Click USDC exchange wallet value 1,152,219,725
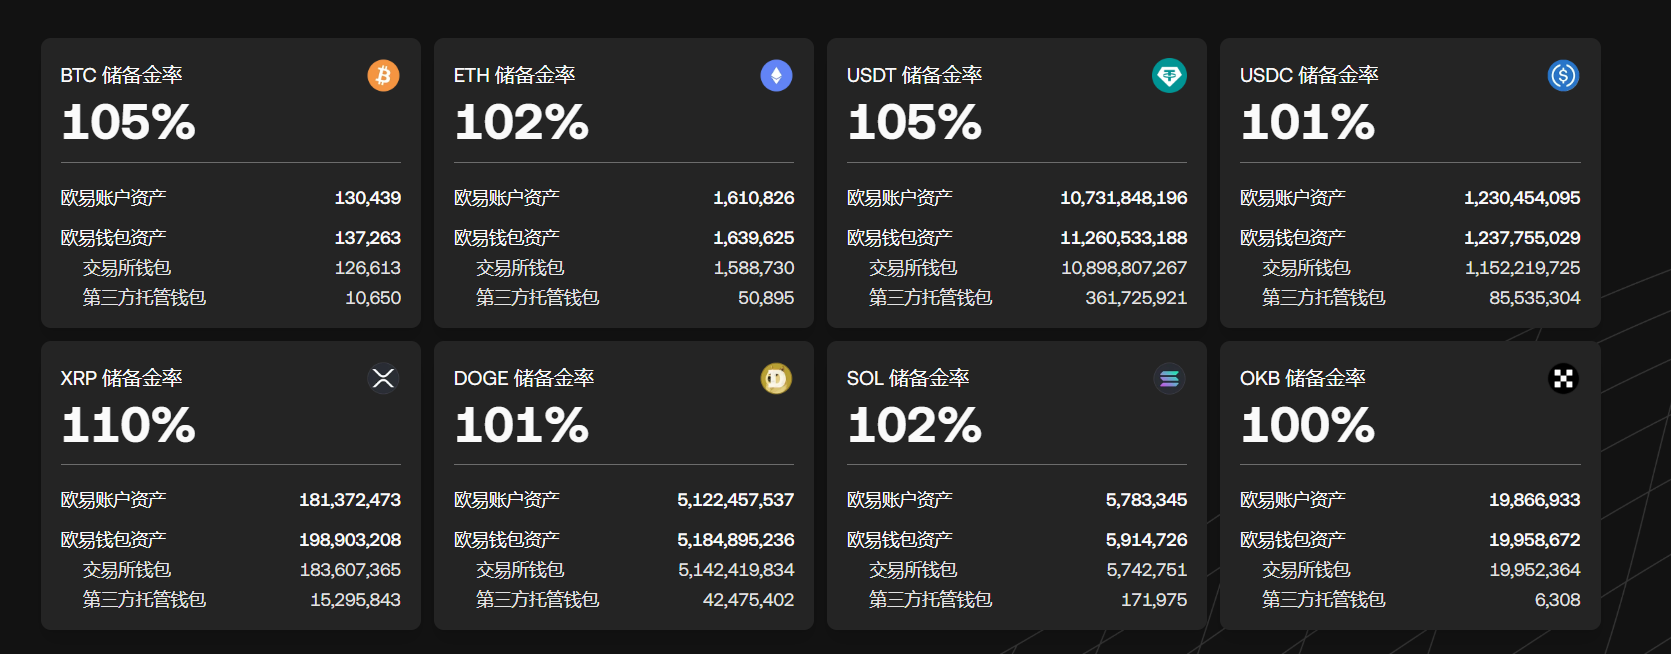Image resolution: width=1671 pixels, height=654 pixels. click(1522, 268)
